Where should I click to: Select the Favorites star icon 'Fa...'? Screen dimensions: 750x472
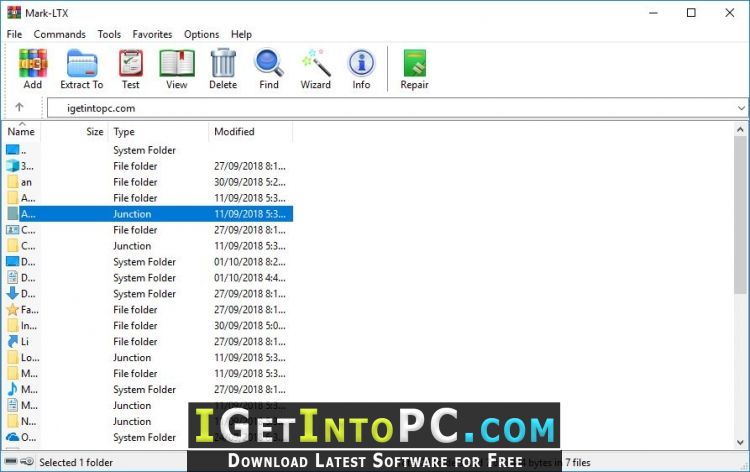point(12,309)
